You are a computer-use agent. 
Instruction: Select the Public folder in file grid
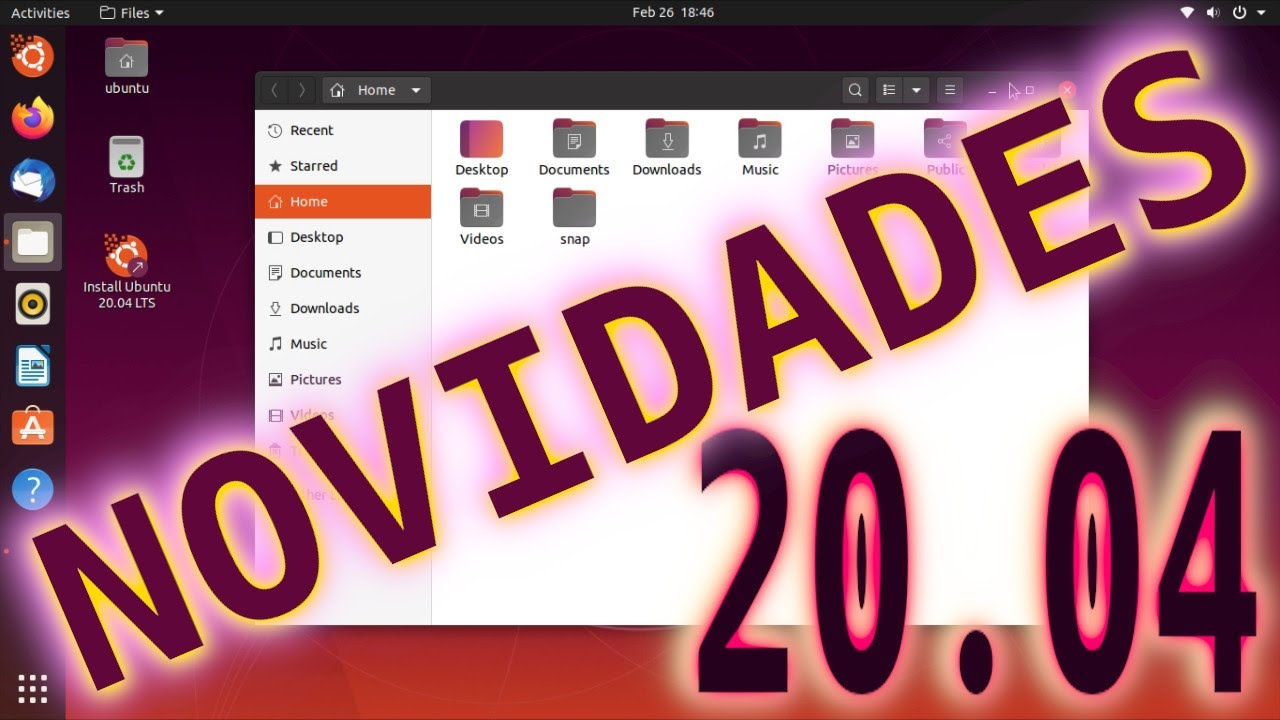pyautogui.click(x=945, y=148)
